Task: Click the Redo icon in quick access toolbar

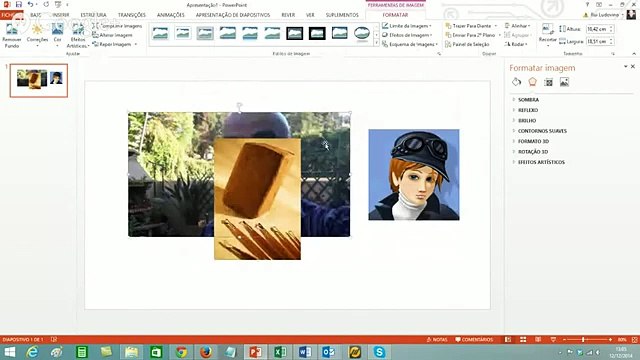Action: 46,4
